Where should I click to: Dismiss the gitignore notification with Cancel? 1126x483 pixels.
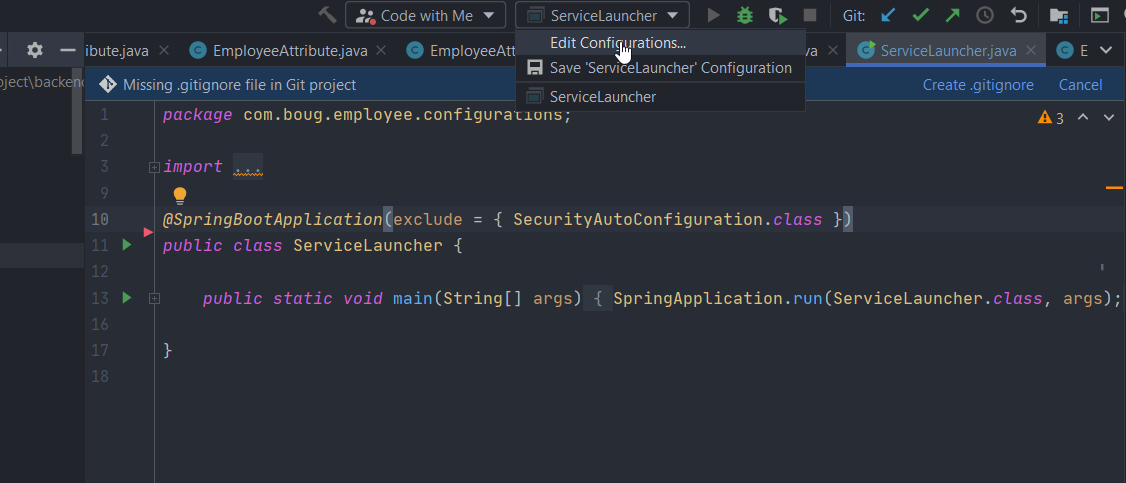coord(1080,85)
